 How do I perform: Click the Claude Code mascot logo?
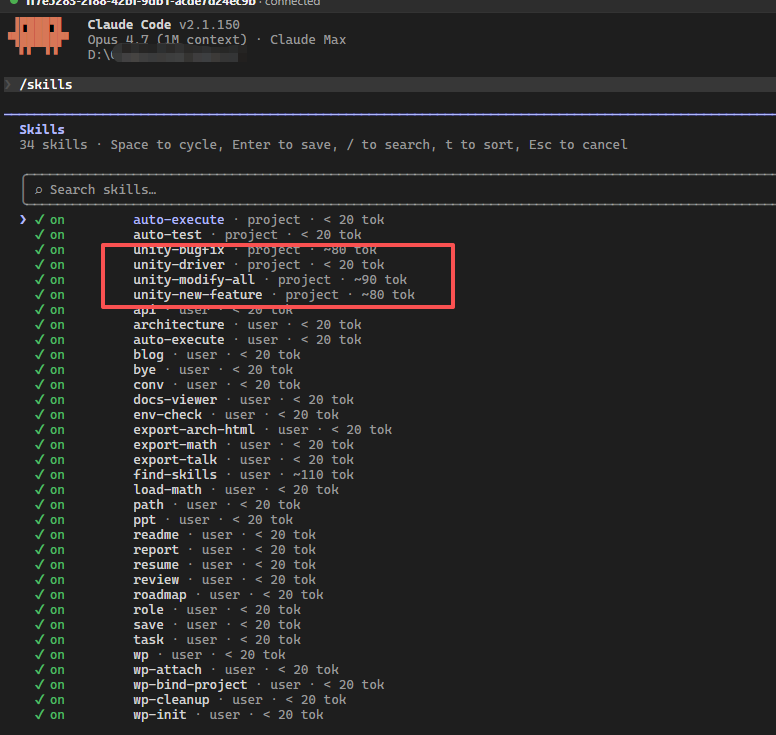[38, 36]
